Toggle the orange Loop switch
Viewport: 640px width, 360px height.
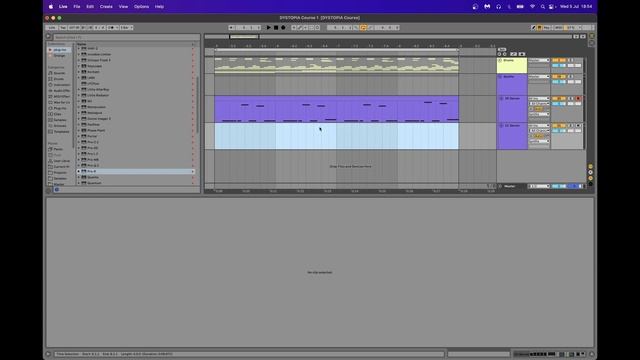click(x=363, y=28)
